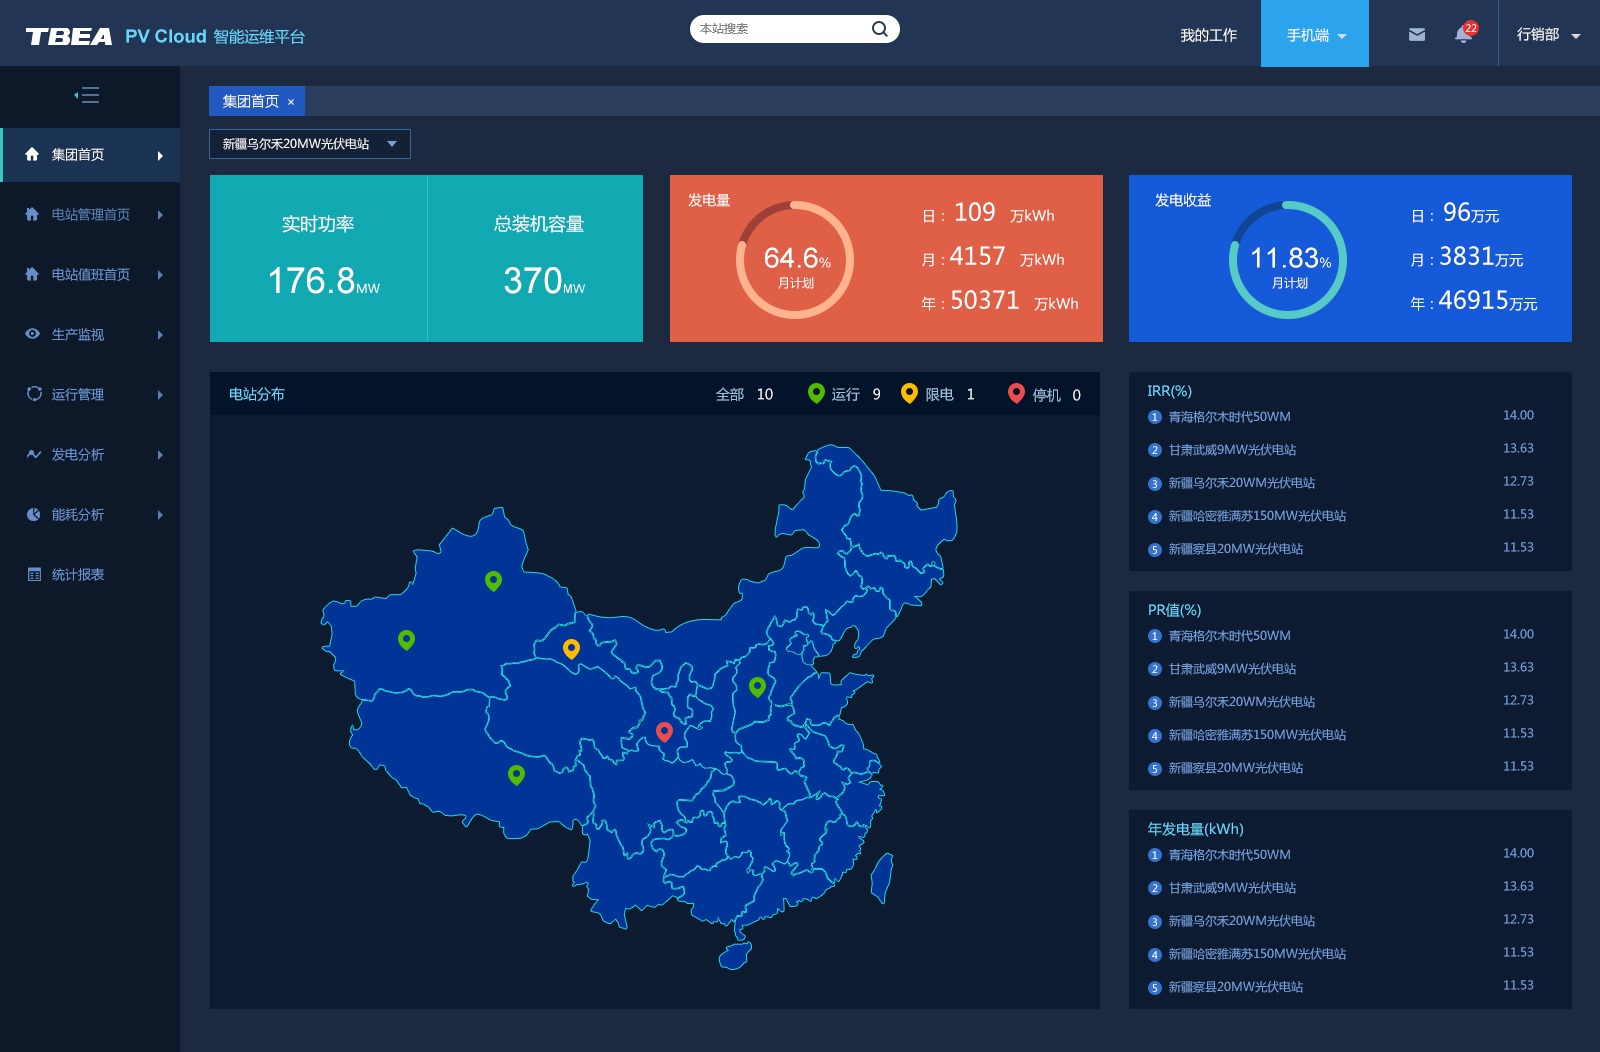1600x1052 pixels.
Task: Click the red stopped-station map pin
Action: point(664,732)
